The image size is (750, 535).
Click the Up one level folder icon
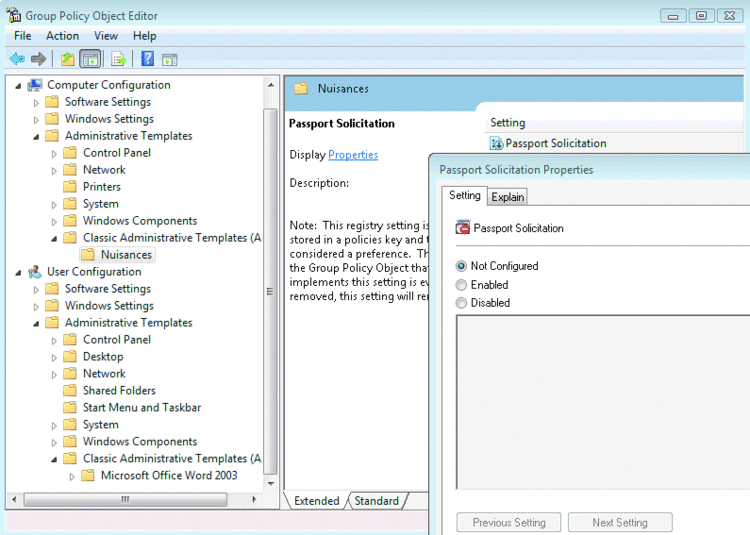(67, 59)
